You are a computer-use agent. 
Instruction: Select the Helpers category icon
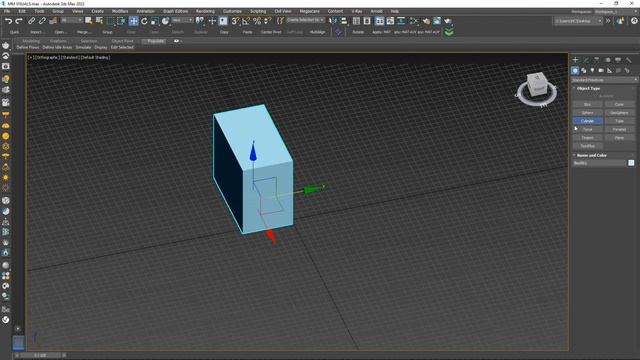coord(609,70)
